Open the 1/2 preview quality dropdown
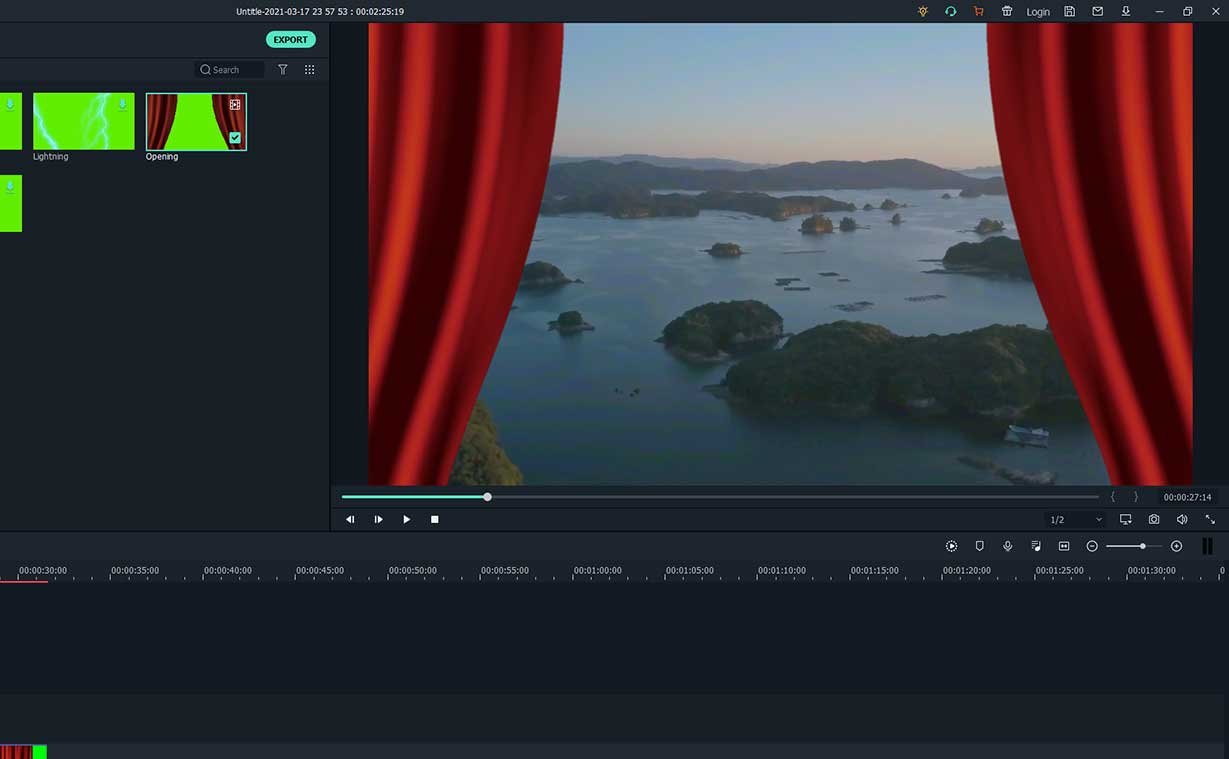The height and width of the screenshot is (759, 1229). 1076,520
